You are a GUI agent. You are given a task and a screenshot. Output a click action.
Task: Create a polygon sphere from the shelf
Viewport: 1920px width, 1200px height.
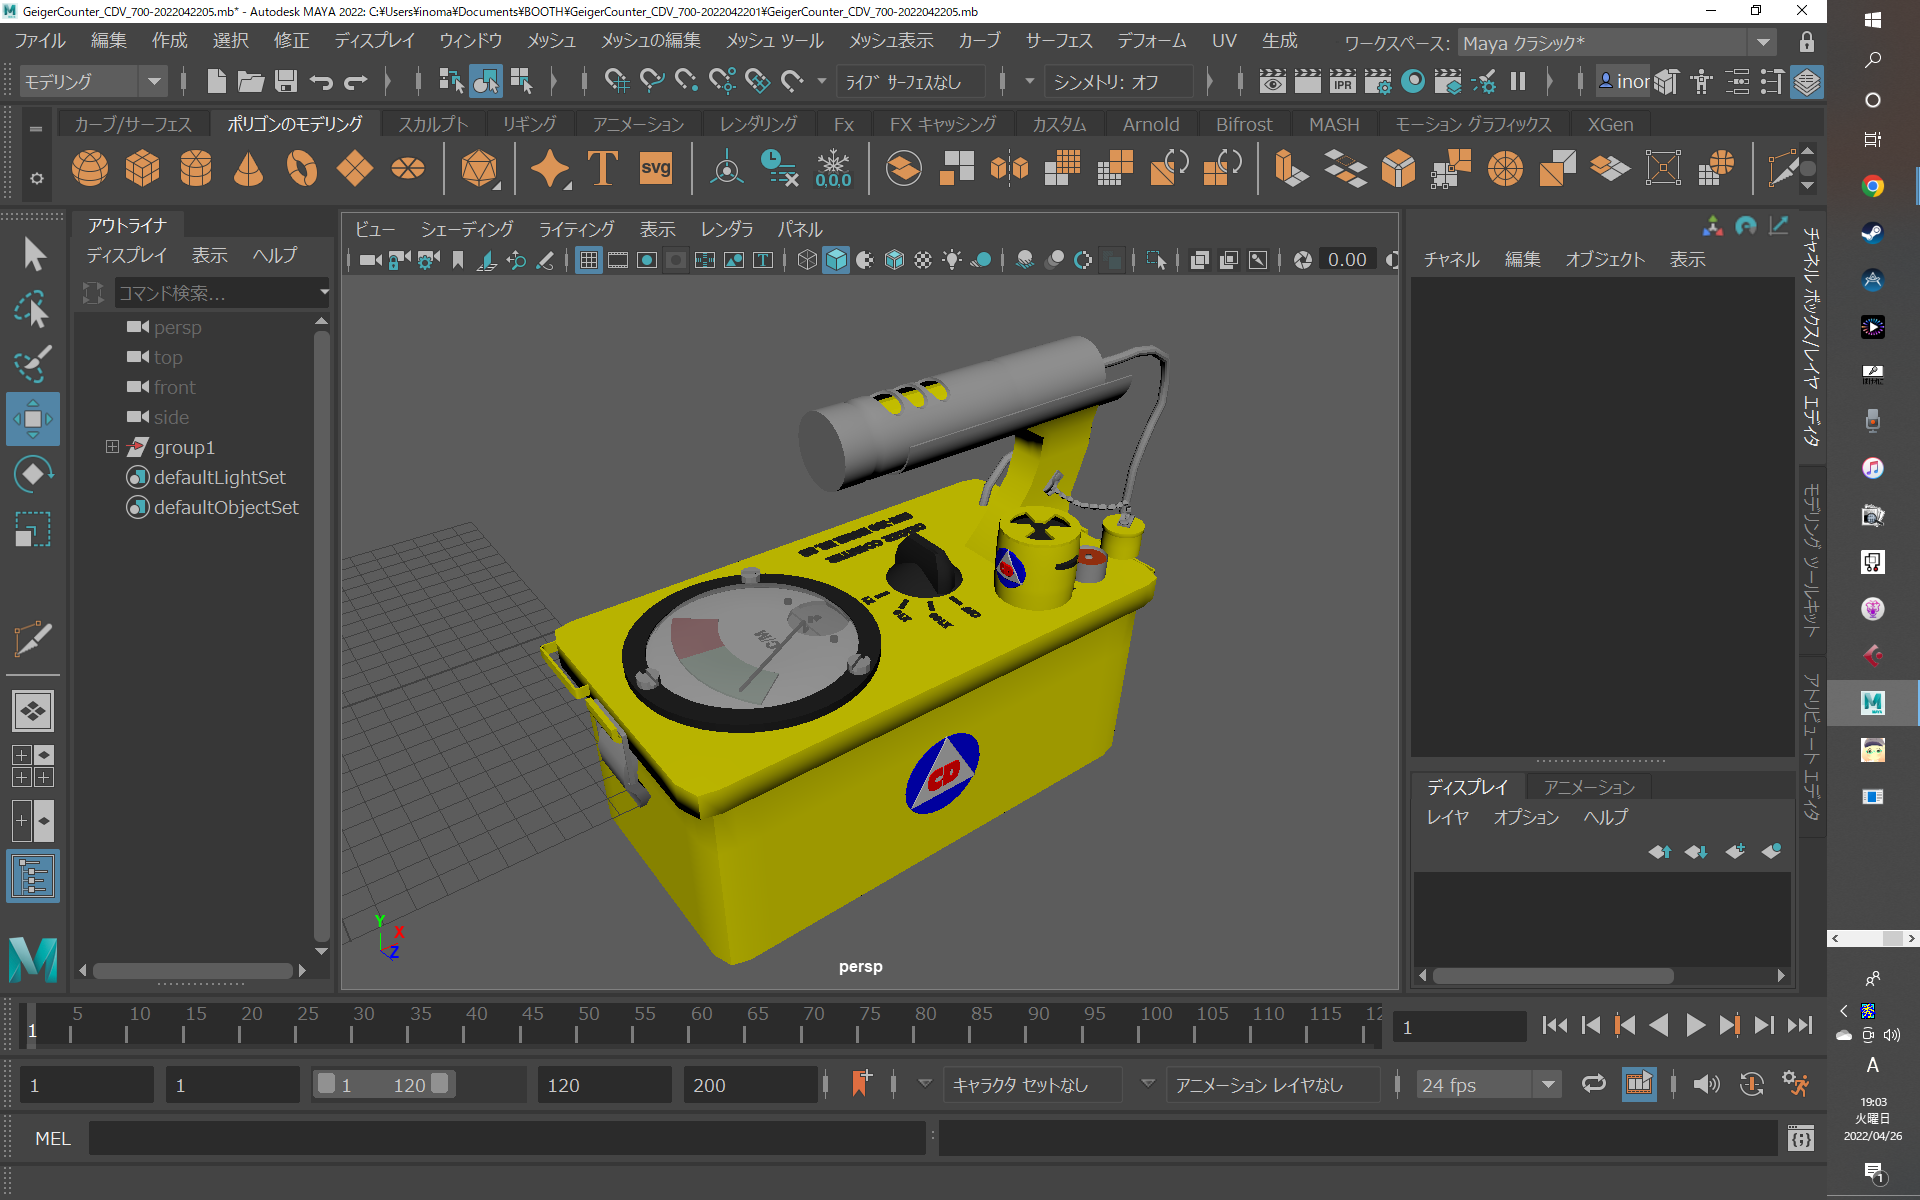[x=90, y=168]
